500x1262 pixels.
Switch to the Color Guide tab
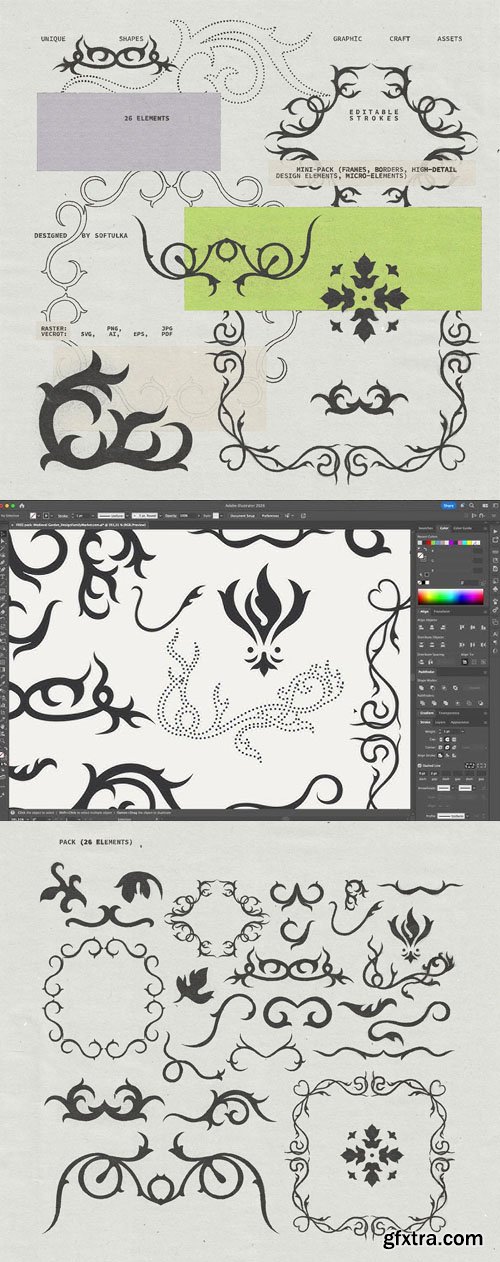tap(463, 528)
